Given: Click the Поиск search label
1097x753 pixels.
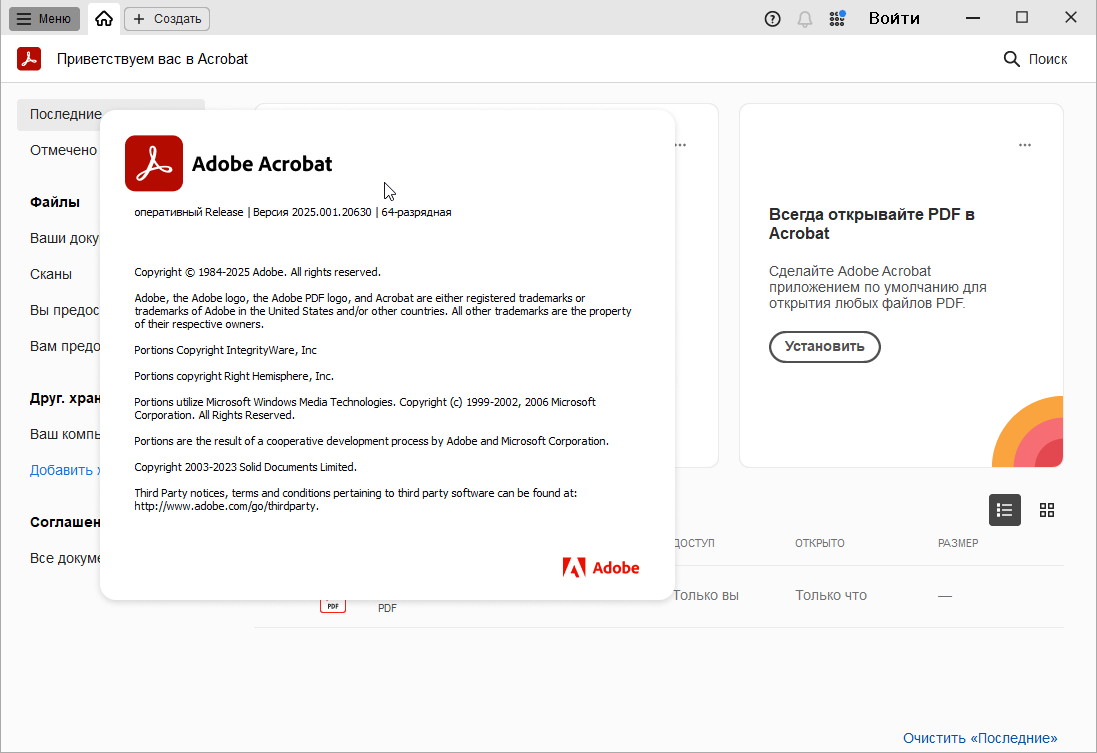Looking at the screenshot, I should tap(1047, 59).
